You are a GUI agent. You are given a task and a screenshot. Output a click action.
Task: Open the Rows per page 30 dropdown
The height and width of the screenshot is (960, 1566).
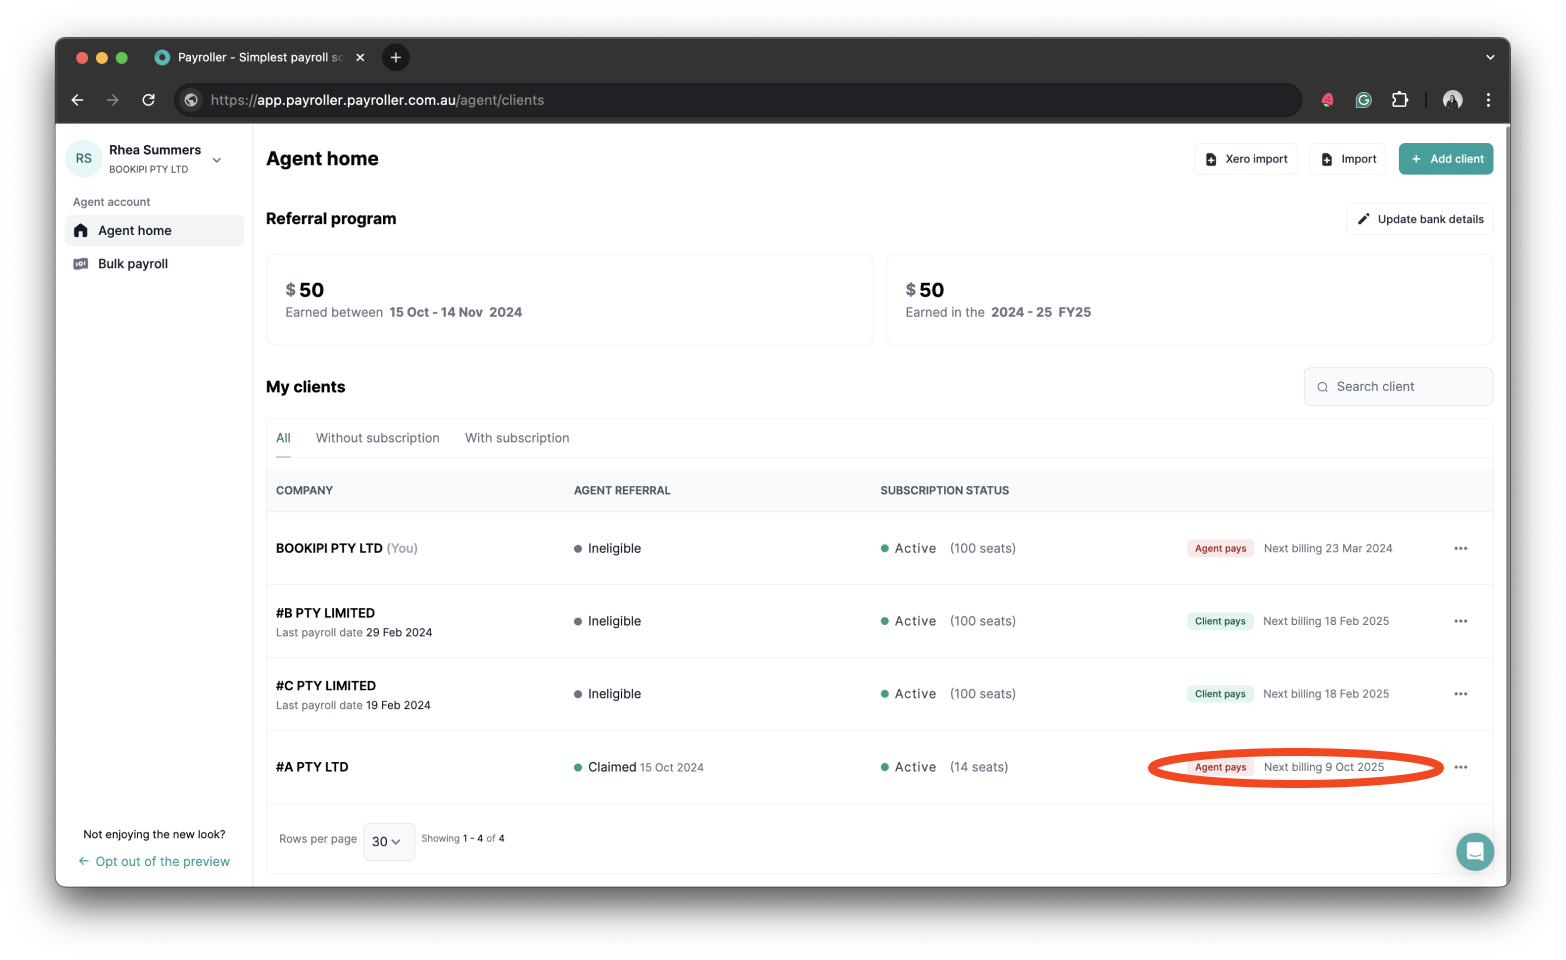(x=388, y=841)
